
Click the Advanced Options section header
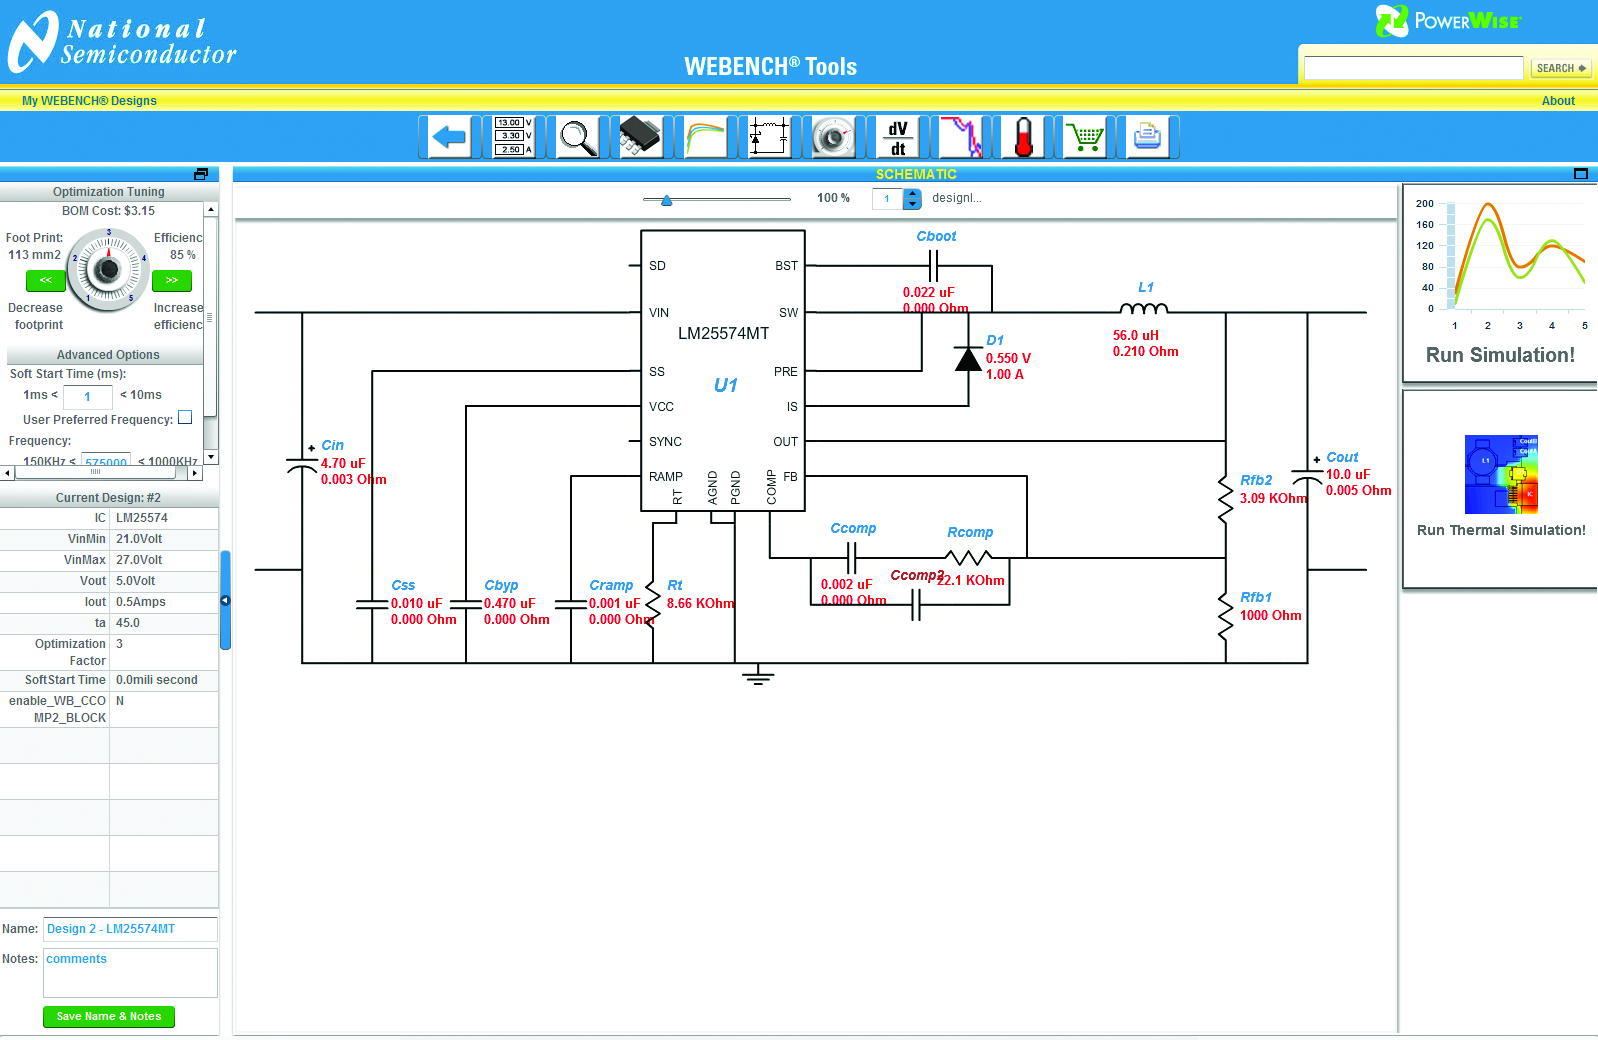click(108, 355)
